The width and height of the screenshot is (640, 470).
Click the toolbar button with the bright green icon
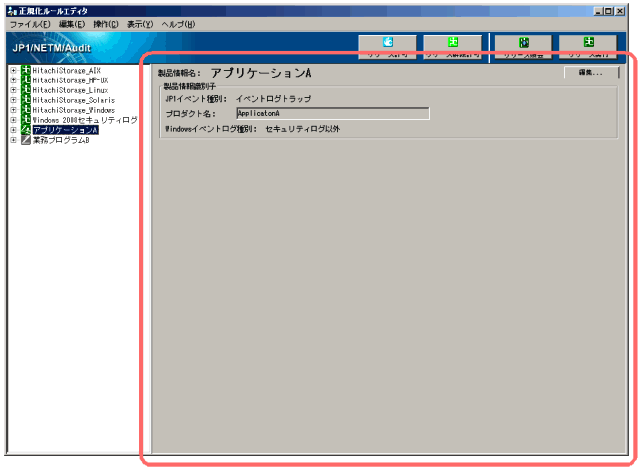pyautogui.click(x=453, y=47)
